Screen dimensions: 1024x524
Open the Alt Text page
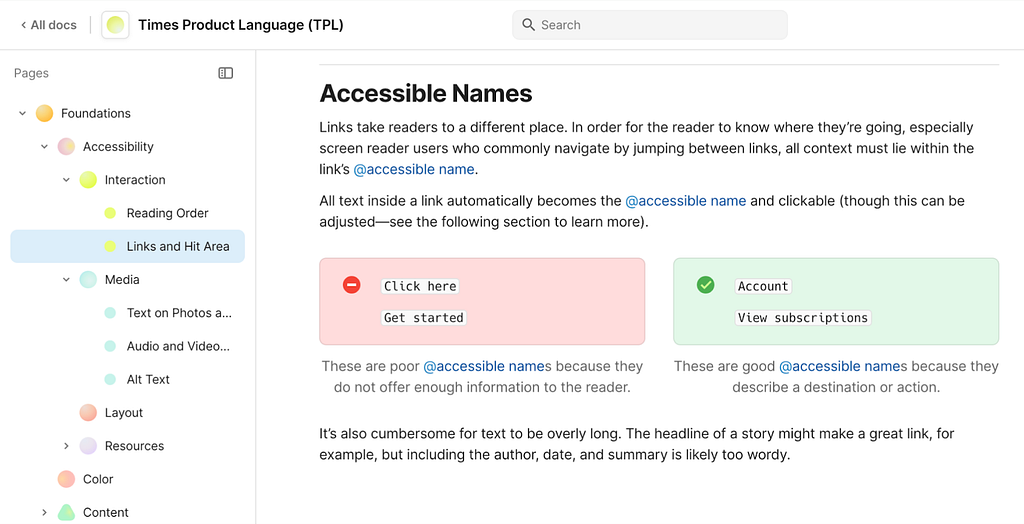148,379
